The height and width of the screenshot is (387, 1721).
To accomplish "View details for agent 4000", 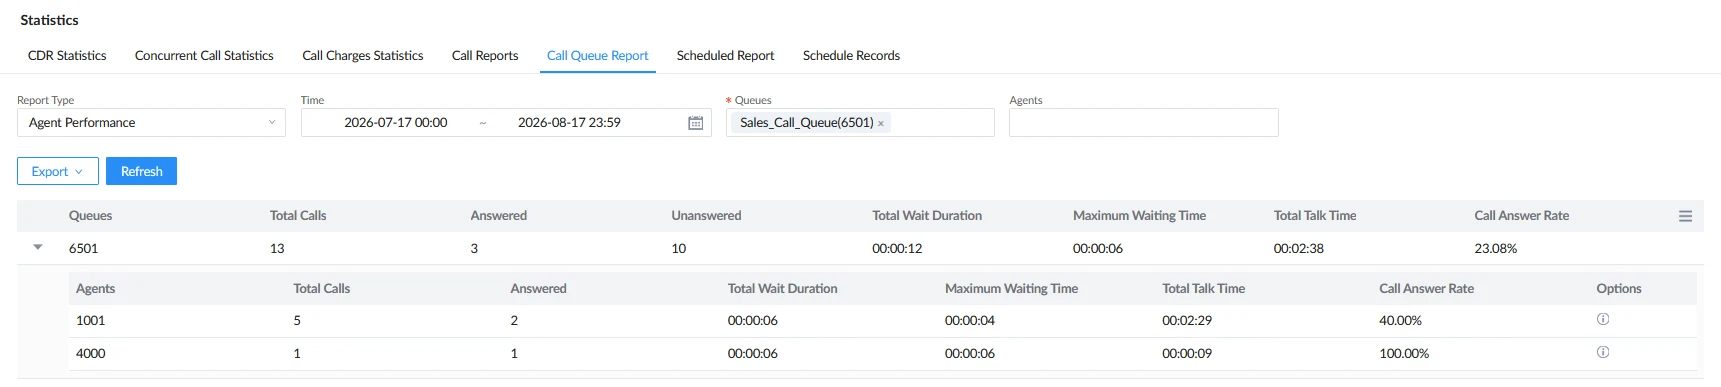I will (1603, 352).
